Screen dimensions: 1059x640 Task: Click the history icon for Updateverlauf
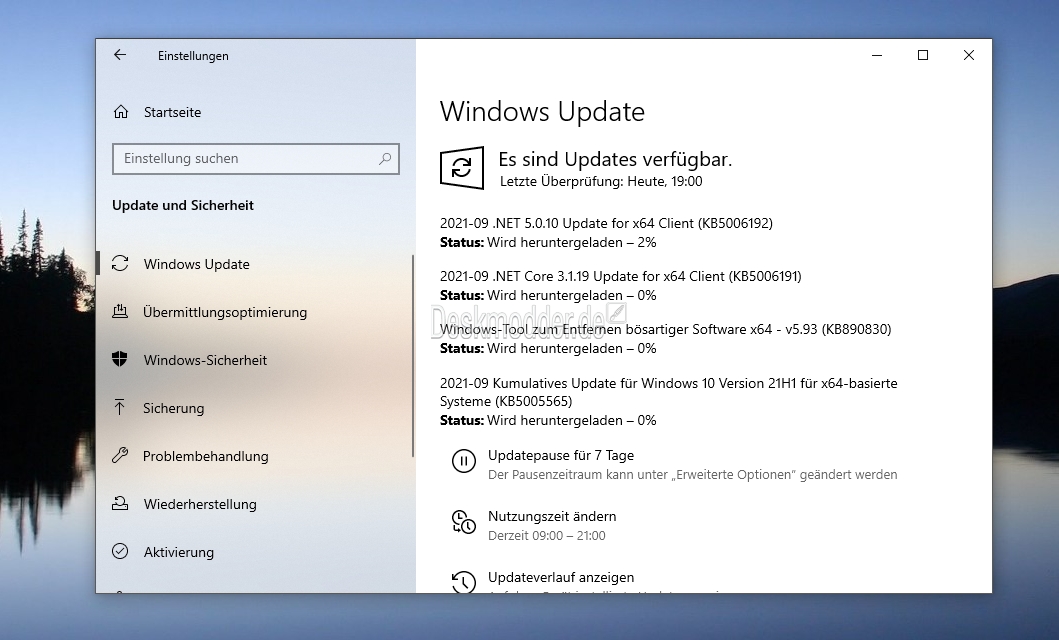(x=464, y=582)
